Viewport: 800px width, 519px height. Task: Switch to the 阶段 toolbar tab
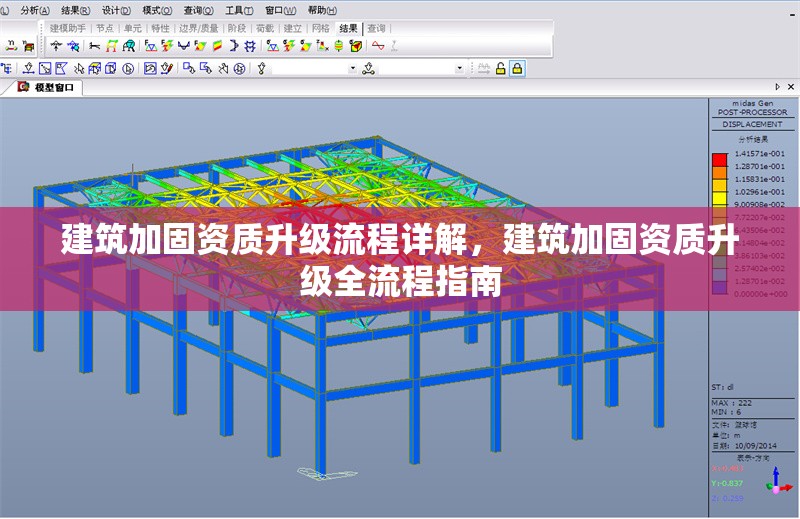click(x=237, y=29)
